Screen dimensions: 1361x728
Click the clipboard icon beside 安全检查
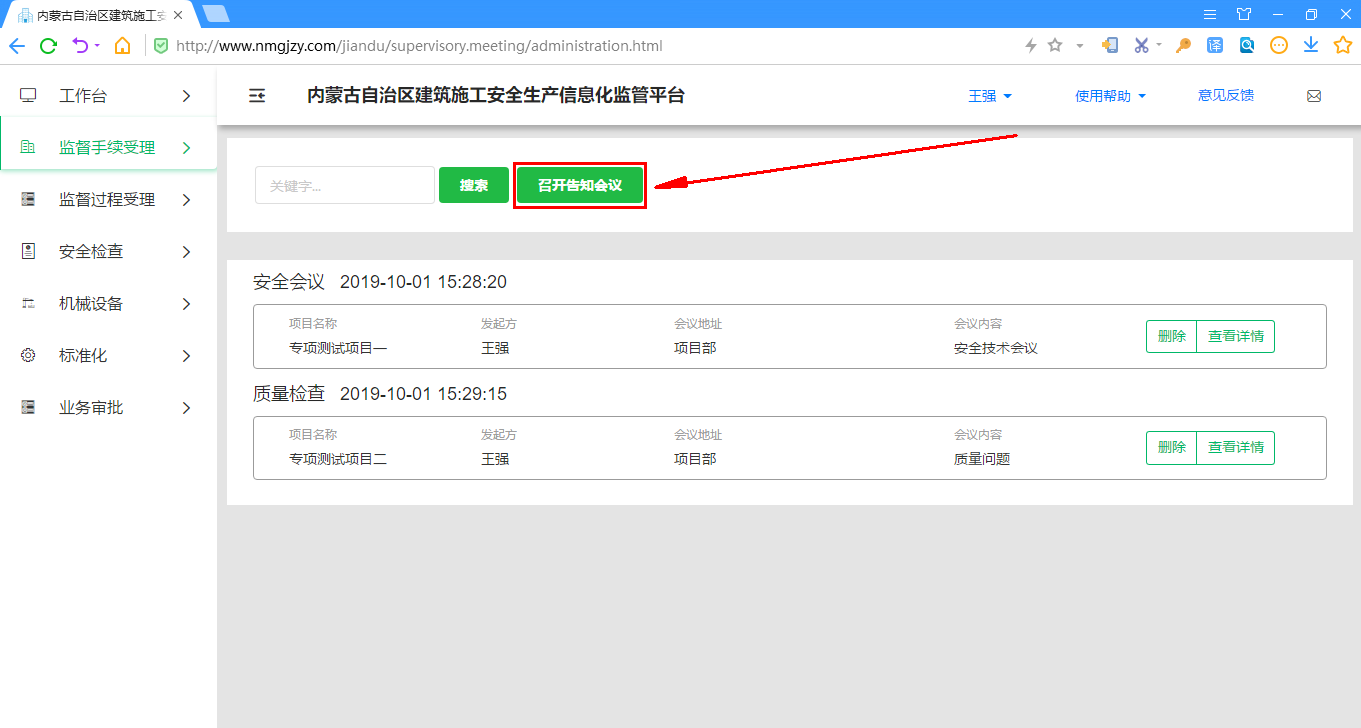tap(28, 252)
